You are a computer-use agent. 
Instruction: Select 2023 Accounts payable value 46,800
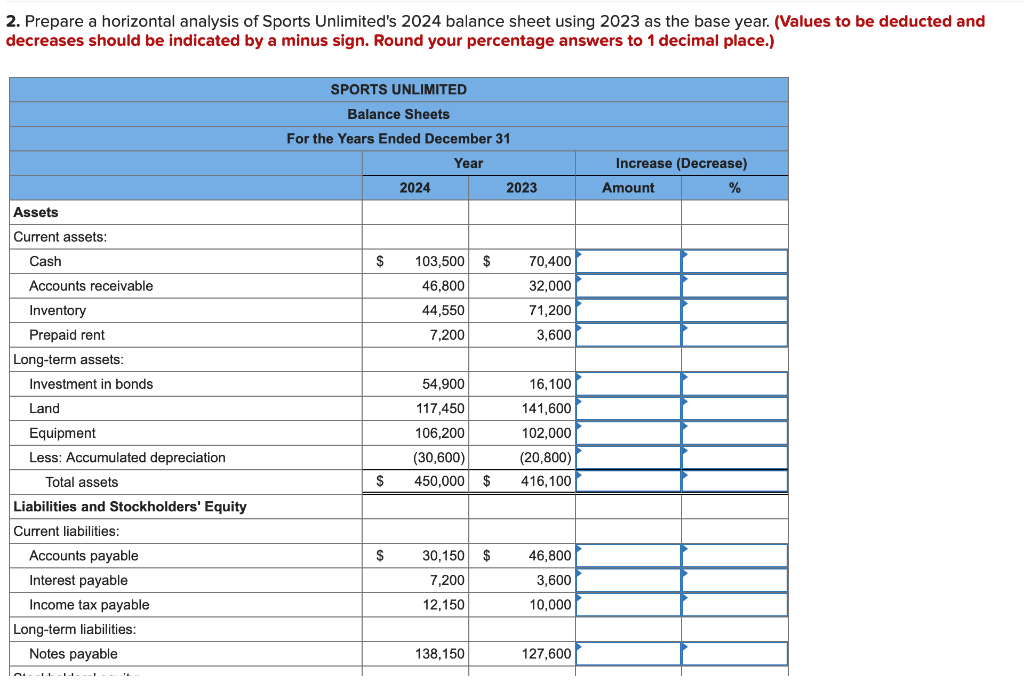pyautogui.click(x=550, y=556)
